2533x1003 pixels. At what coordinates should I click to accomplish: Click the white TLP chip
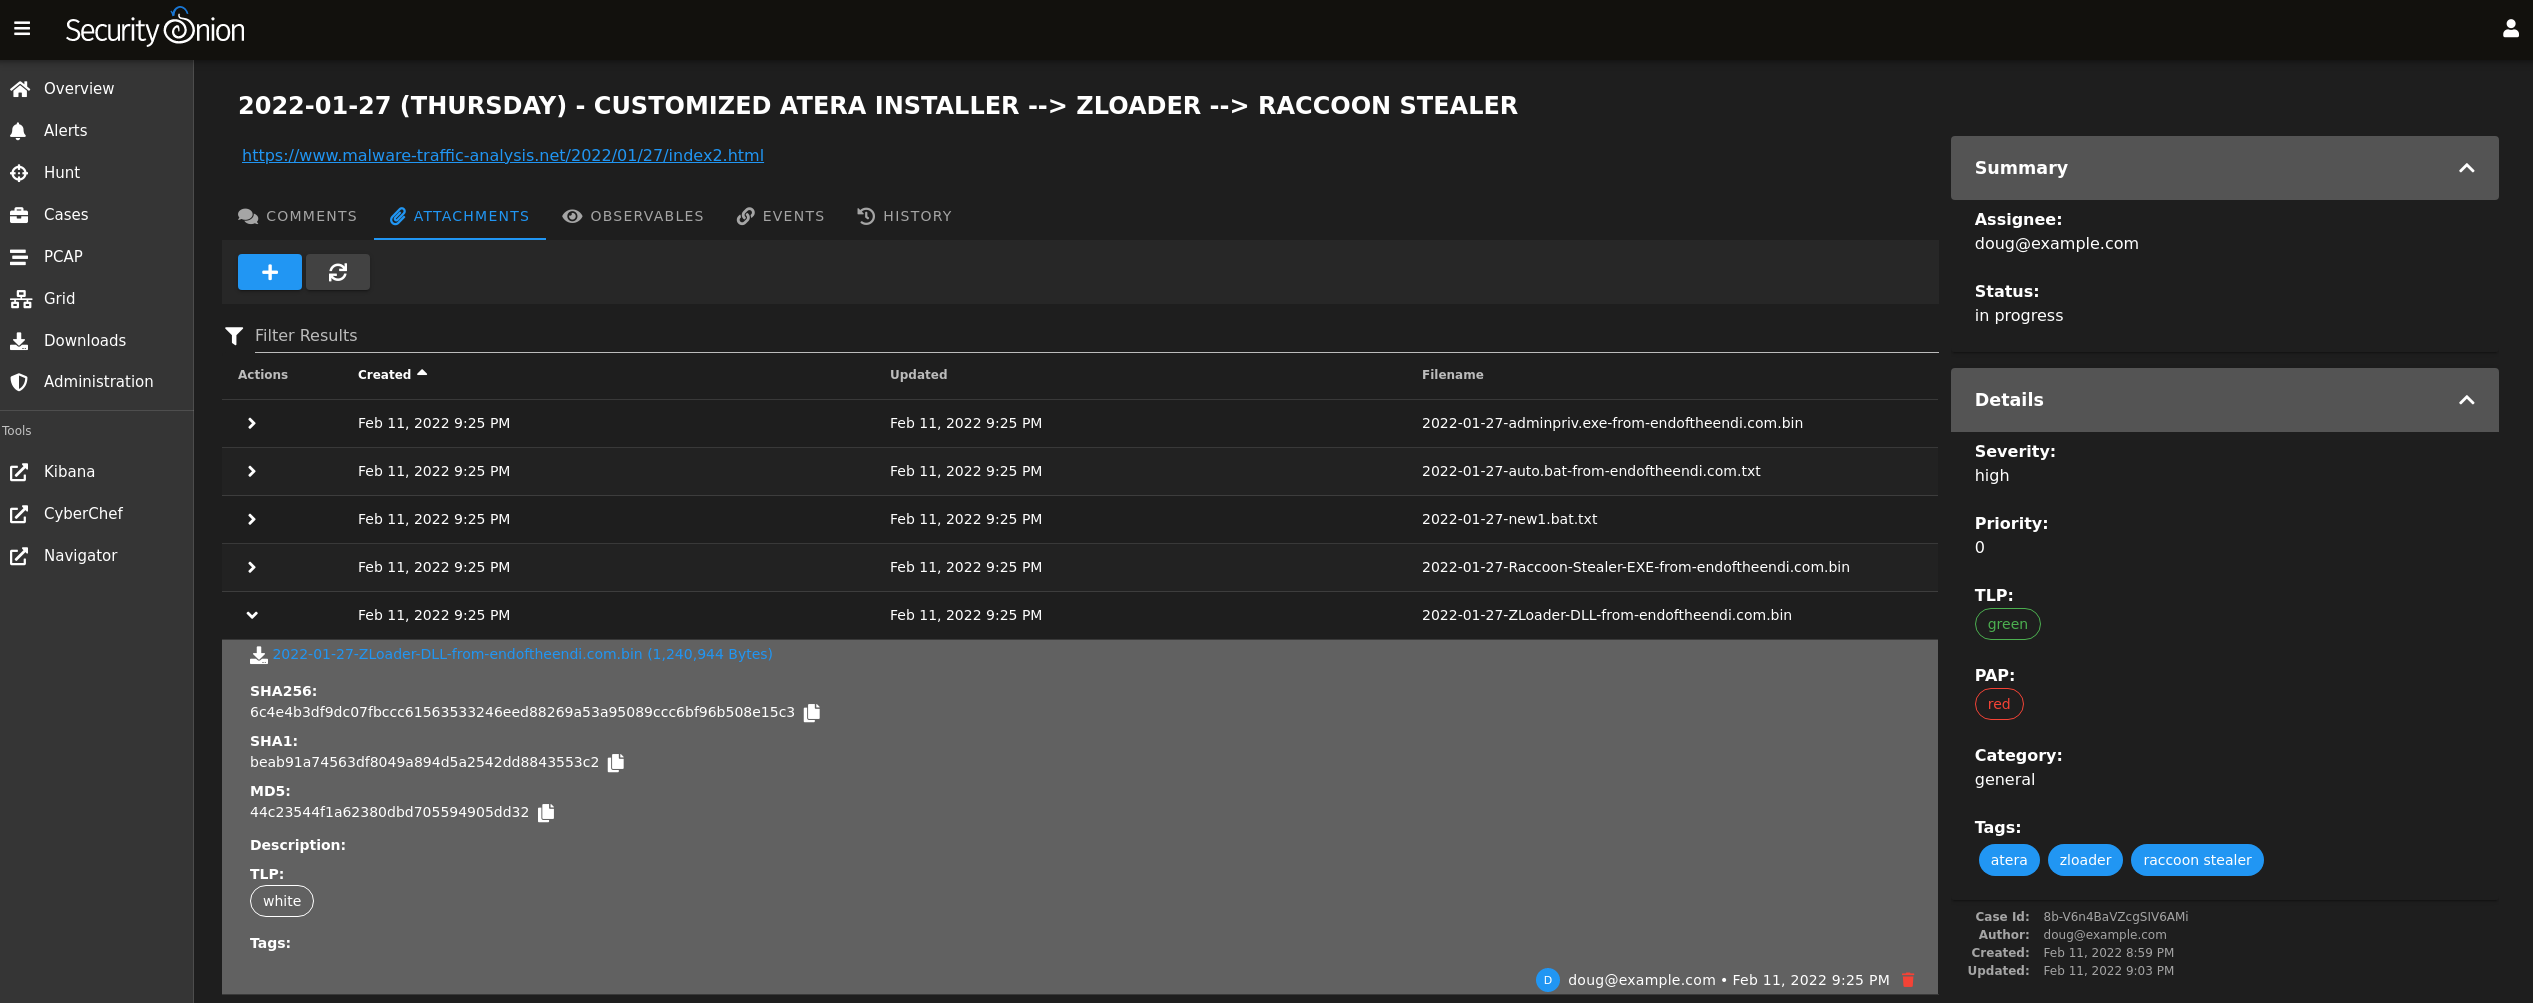tap(282, 901)
